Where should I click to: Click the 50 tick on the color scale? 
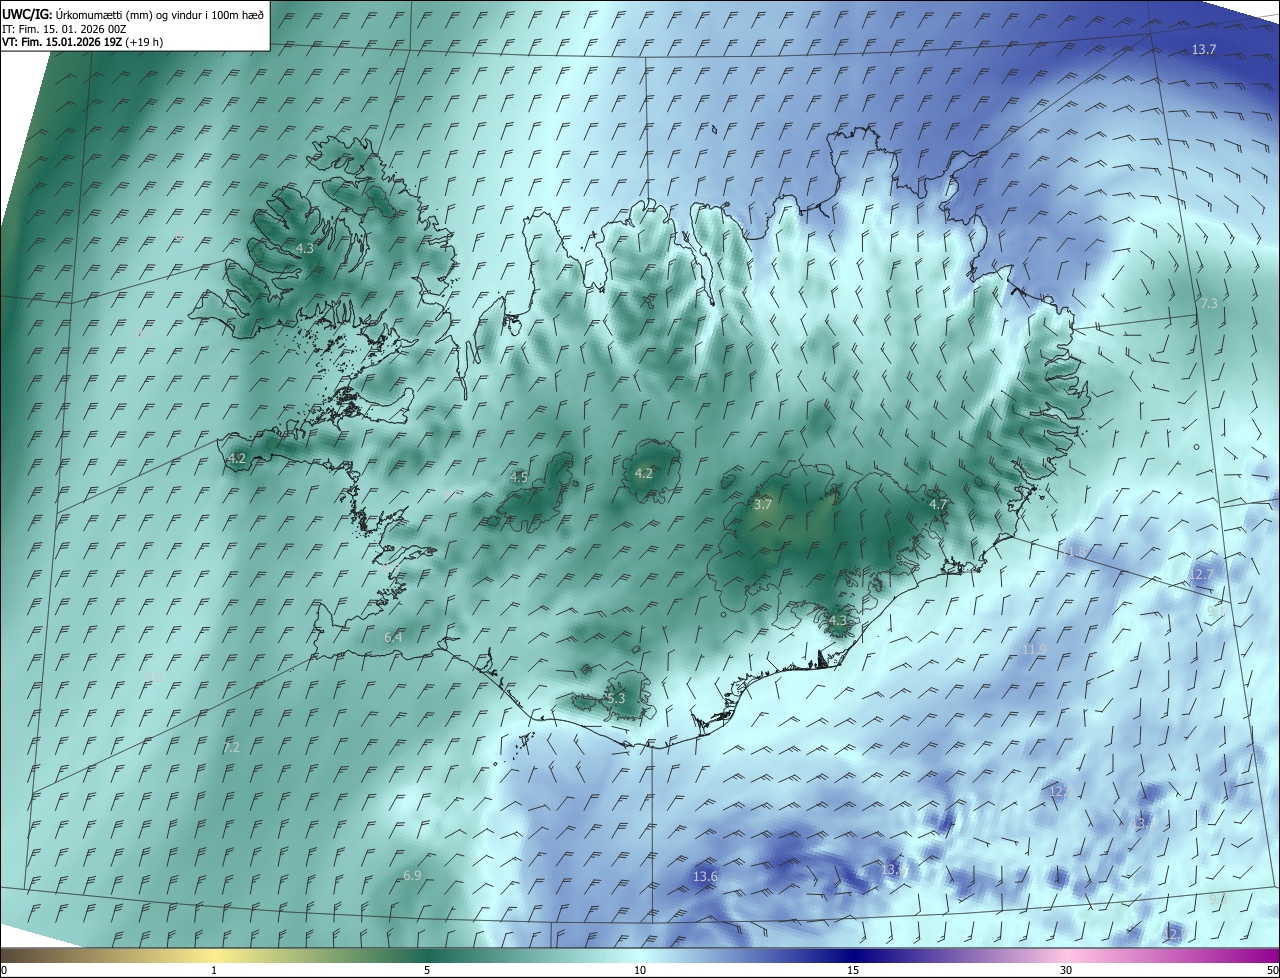1273,970
